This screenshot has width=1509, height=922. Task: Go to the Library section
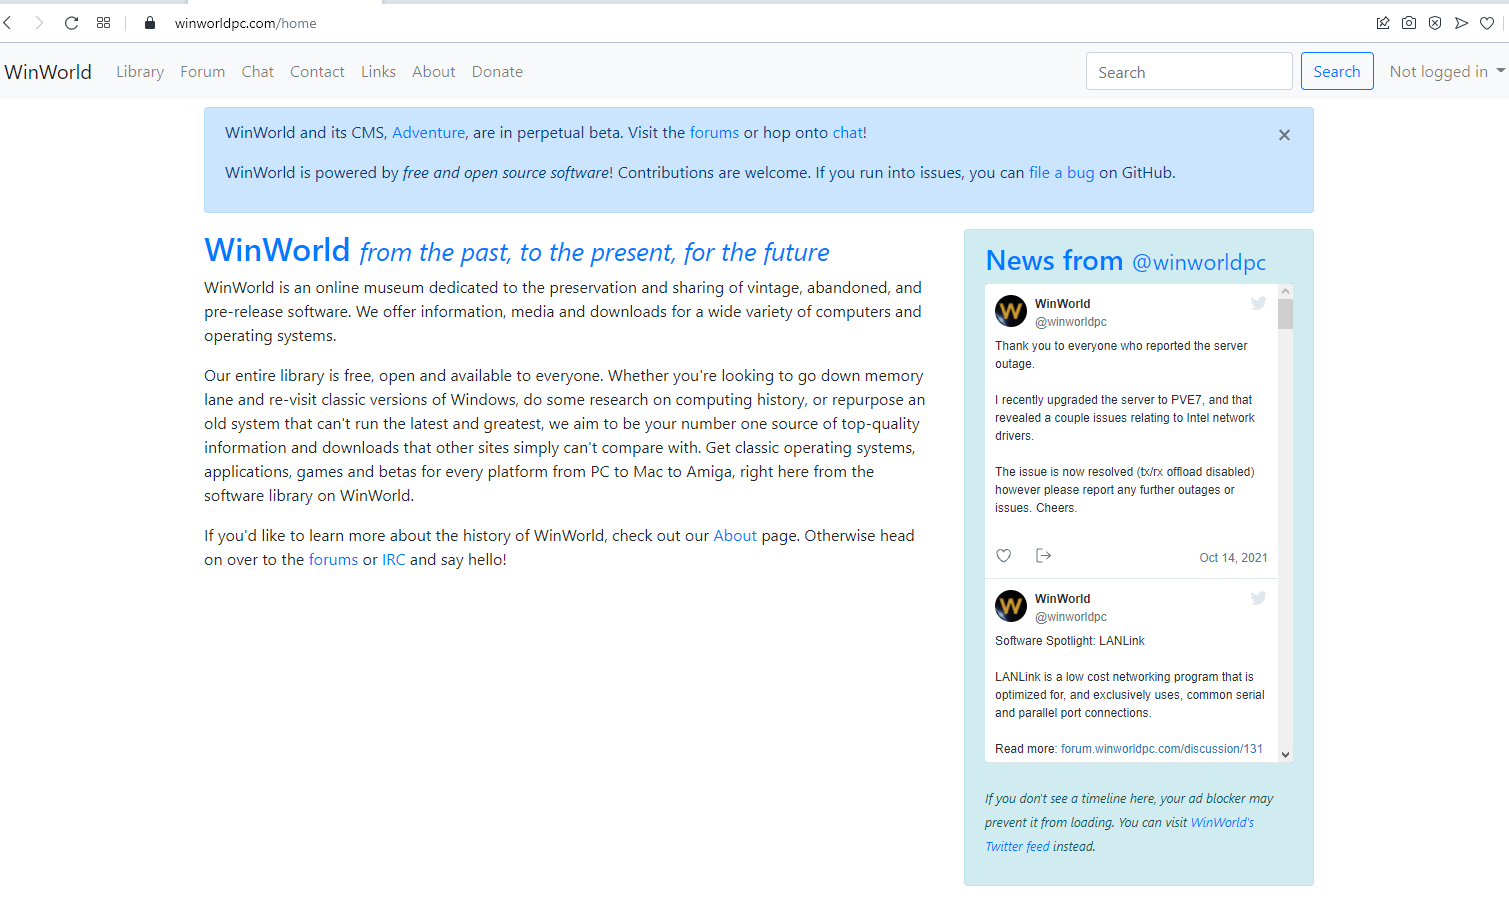(139, 71)
